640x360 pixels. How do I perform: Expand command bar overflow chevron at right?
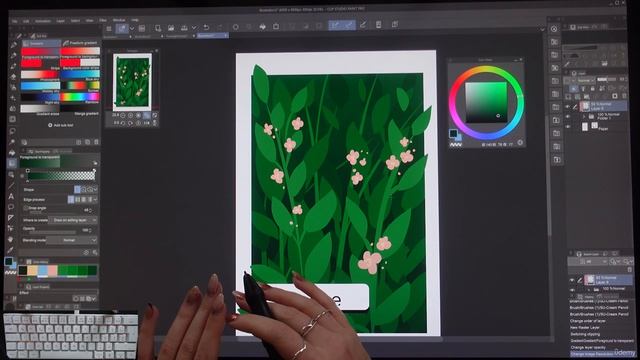542,29
